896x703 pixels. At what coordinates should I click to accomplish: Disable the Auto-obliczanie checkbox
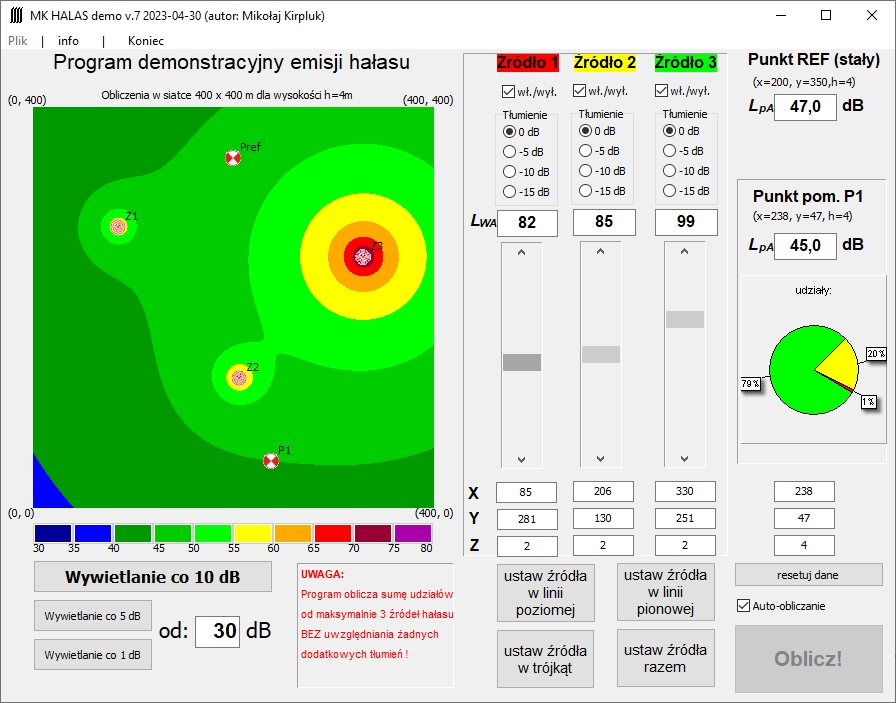point(743,605)
